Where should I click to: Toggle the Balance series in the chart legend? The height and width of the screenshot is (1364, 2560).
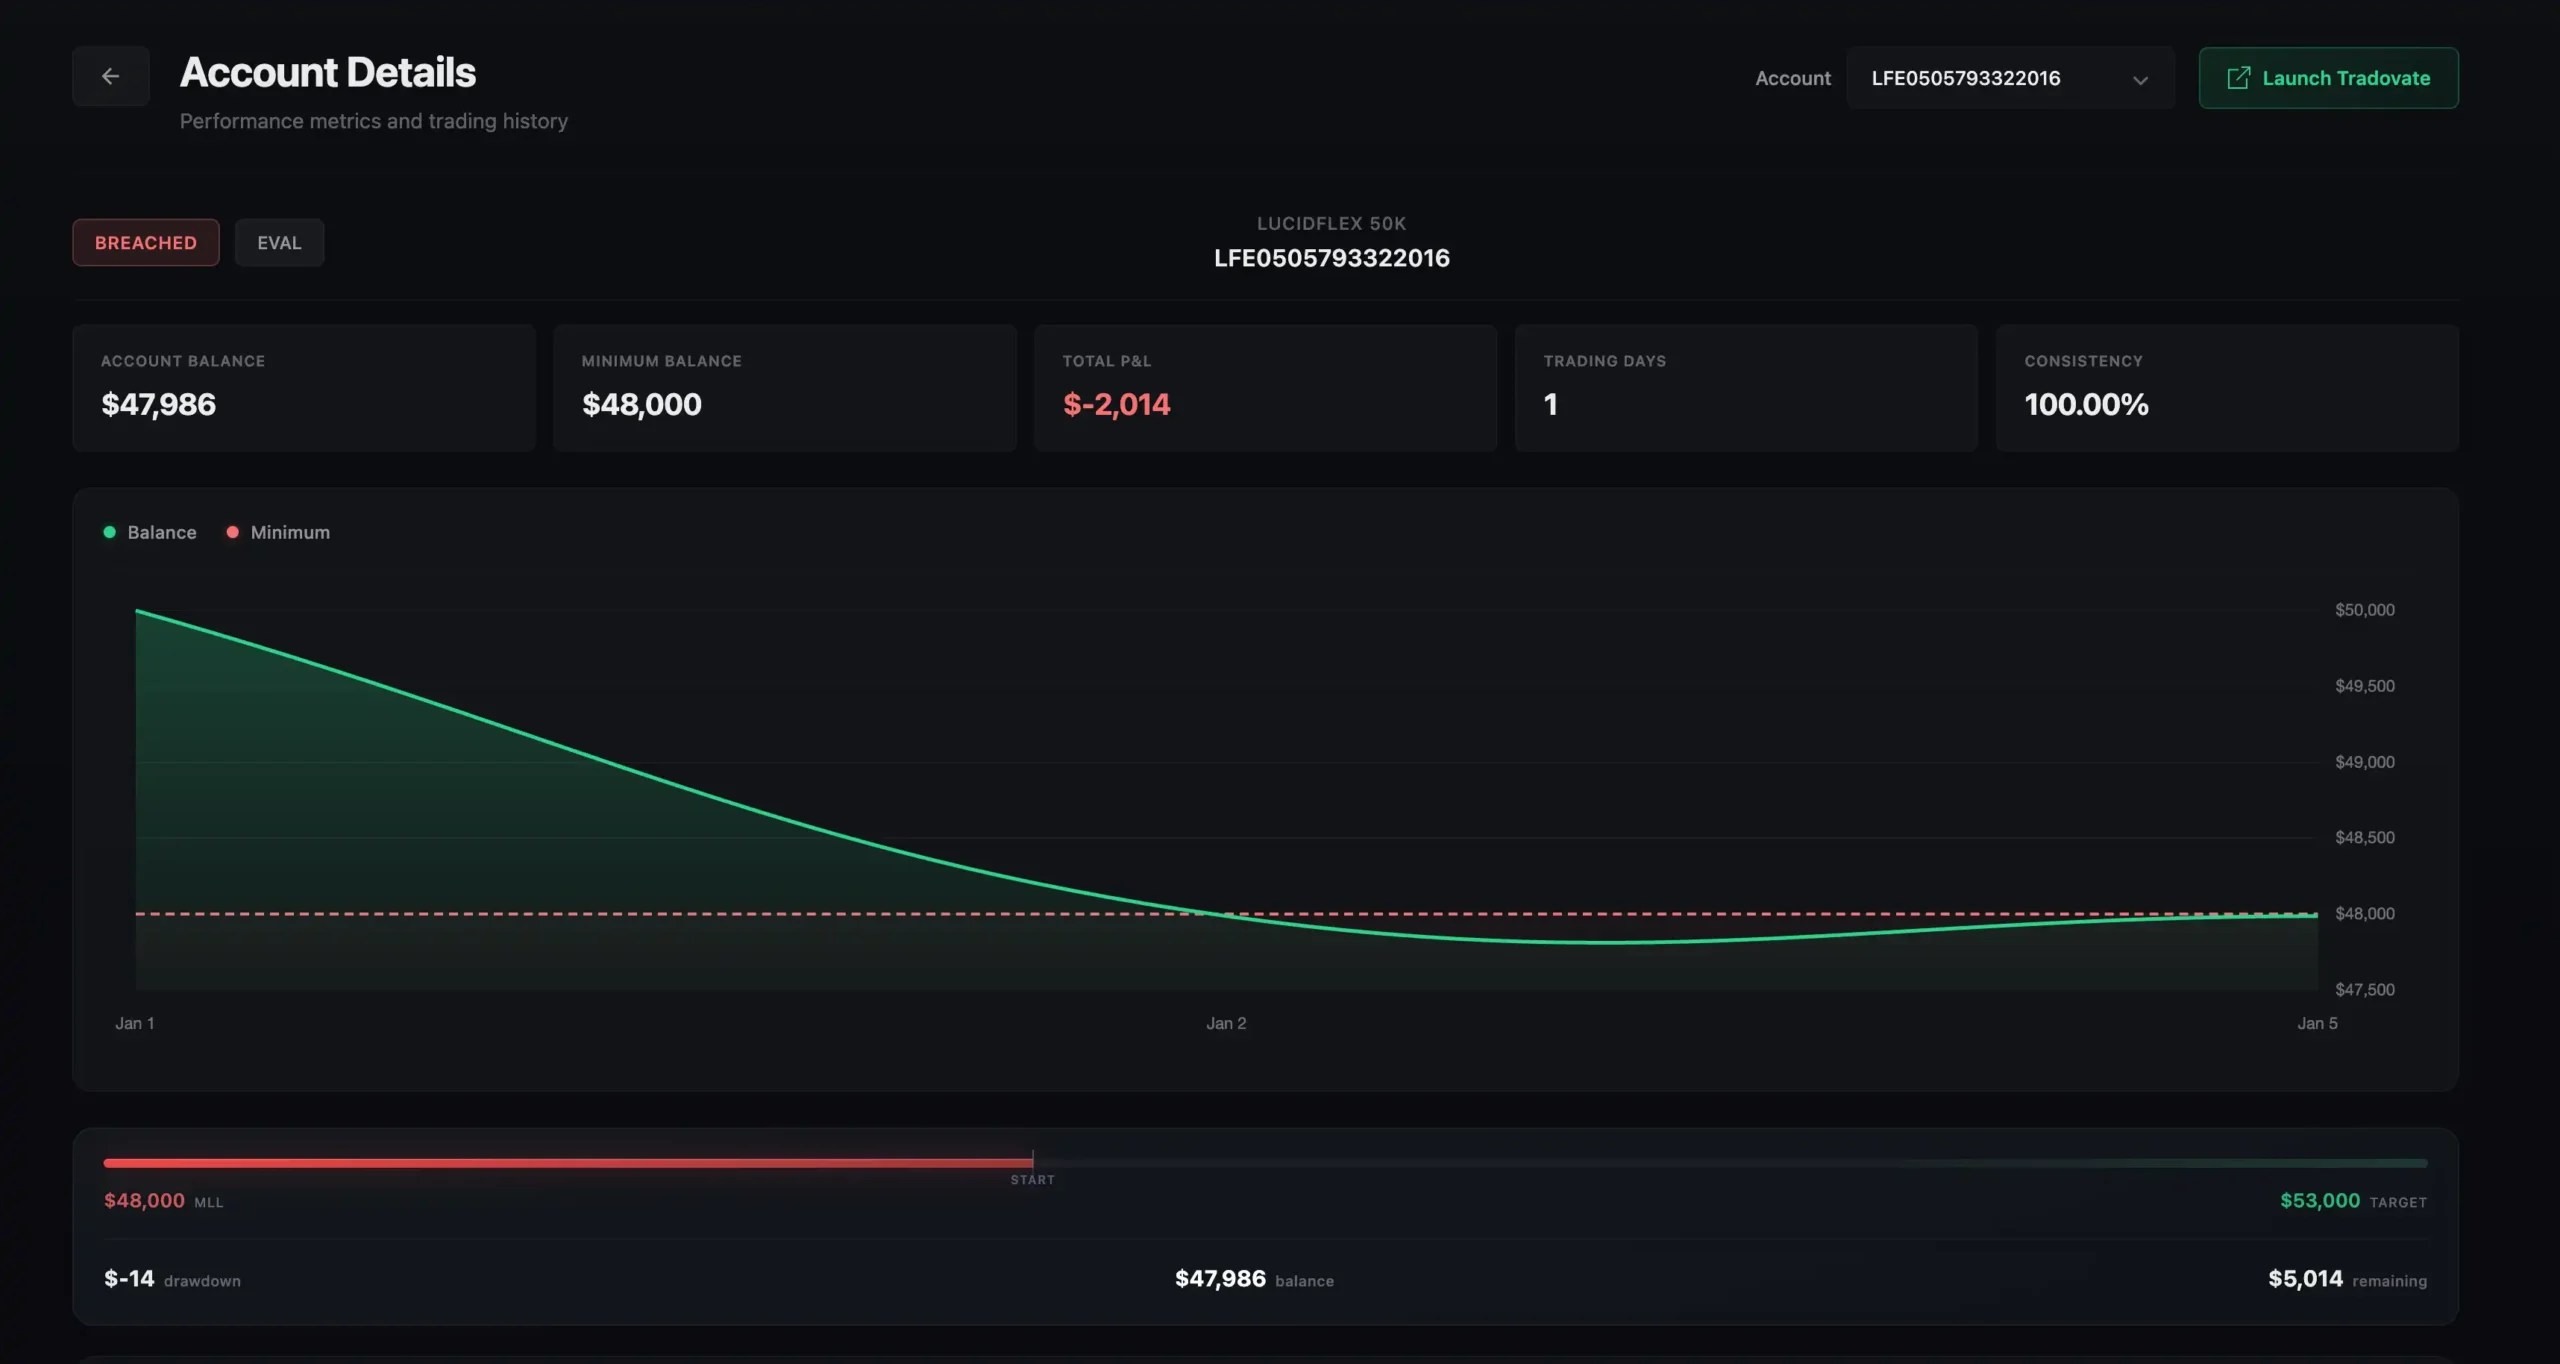tap(150, 532)
